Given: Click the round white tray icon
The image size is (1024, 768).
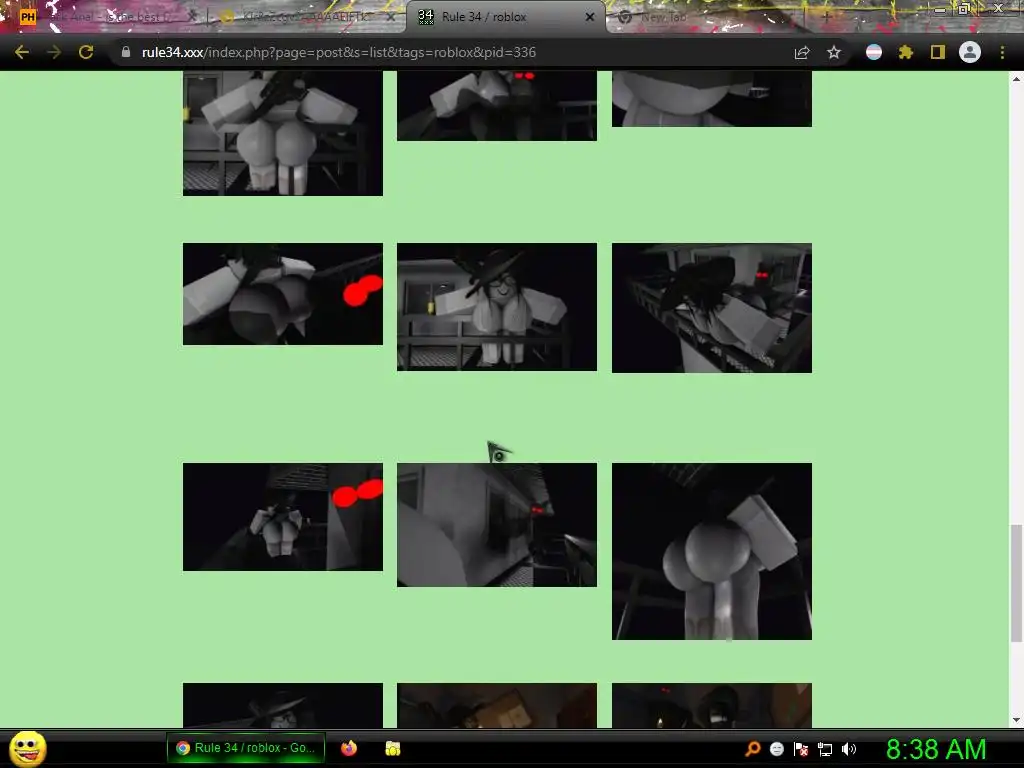Looking at the screenshot, I should (x=776, y=749).
